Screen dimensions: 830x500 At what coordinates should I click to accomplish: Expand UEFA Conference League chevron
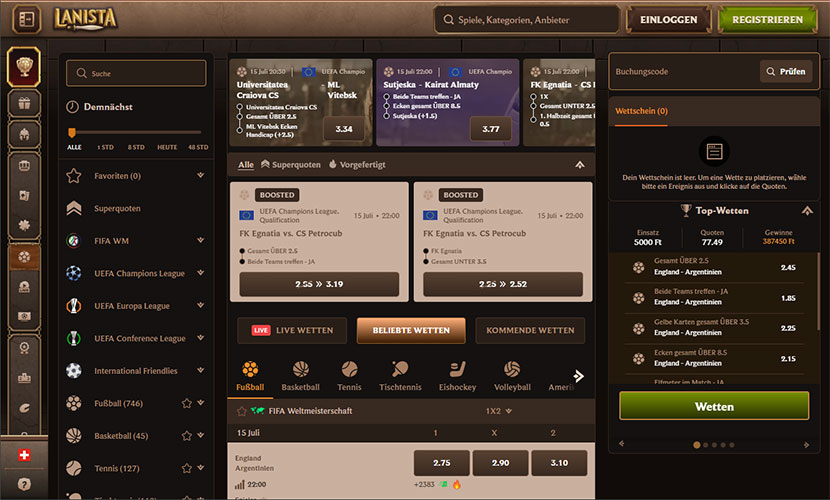(x=201, y=338)
